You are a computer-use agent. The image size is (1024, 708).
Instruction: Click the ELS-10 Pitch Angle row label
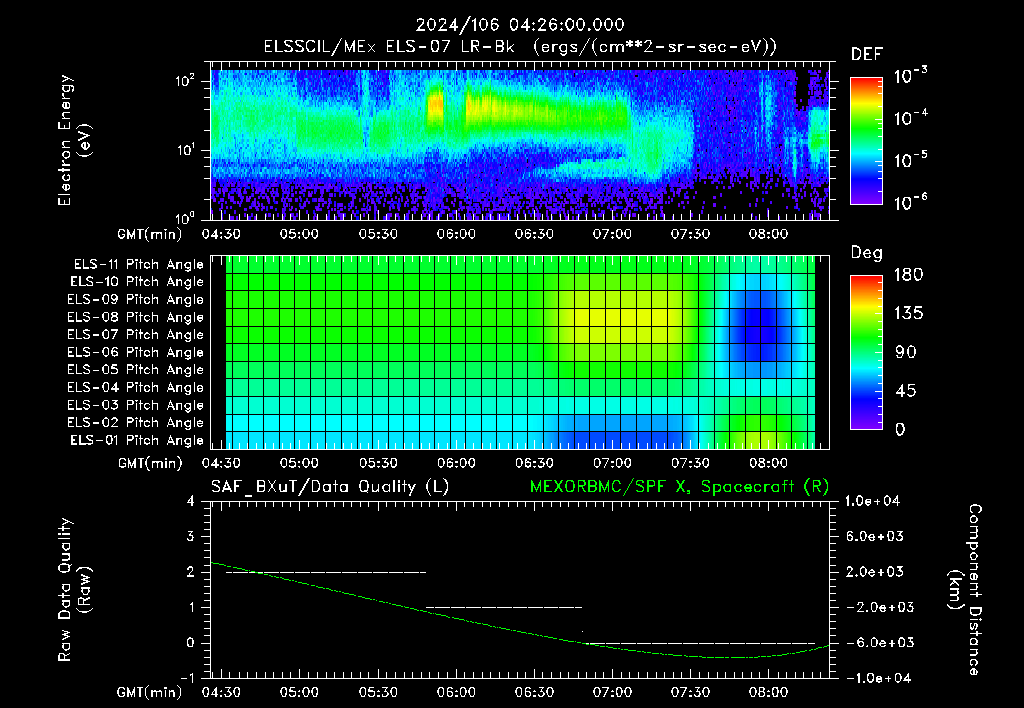coord(137,282)
